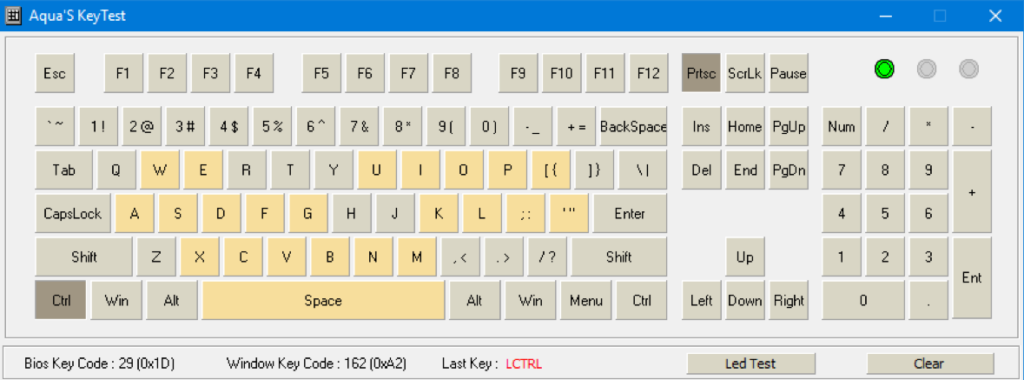The width and height of the screenshot is (1024, 380).
Task: Select the highlighted Space bar key
Action: (323, 300)
